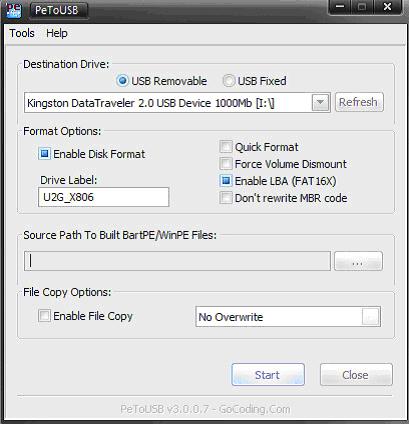
Task: Expand the Kingston DataTraveler drive dropdown
Action: 320,103
